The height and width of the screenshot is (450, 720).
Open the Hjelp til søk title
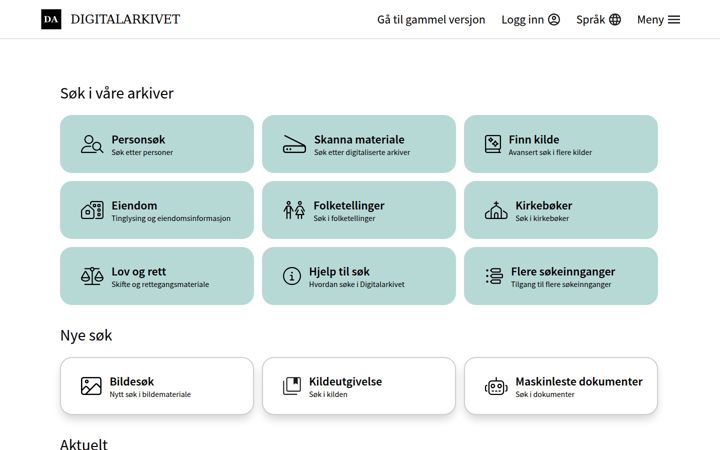(339, 271)
